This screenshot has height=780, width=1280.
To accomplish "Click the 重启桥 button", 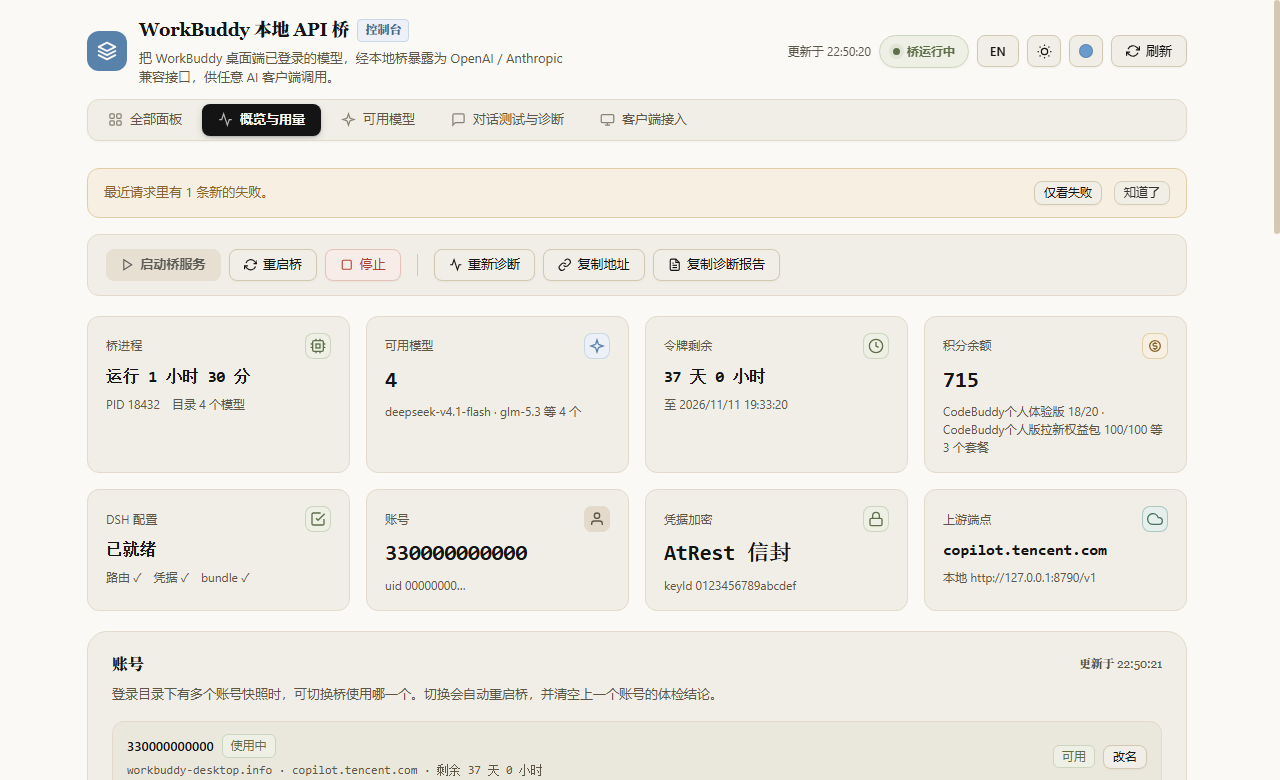I will [x=273, y=265].
